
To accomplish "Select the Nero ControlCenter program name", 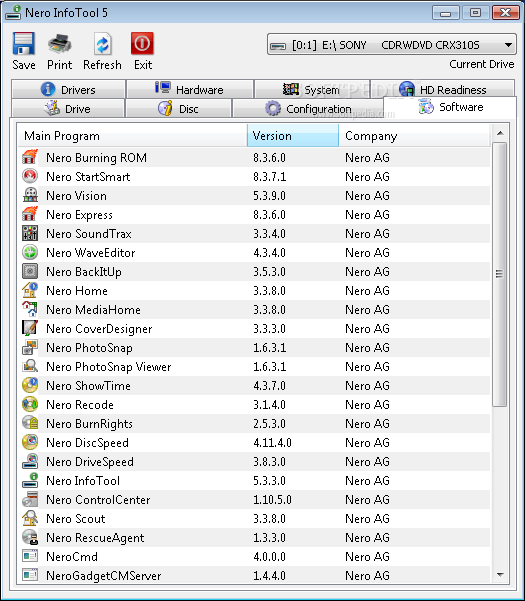I will pyautogui.click(x=98, y=500).
